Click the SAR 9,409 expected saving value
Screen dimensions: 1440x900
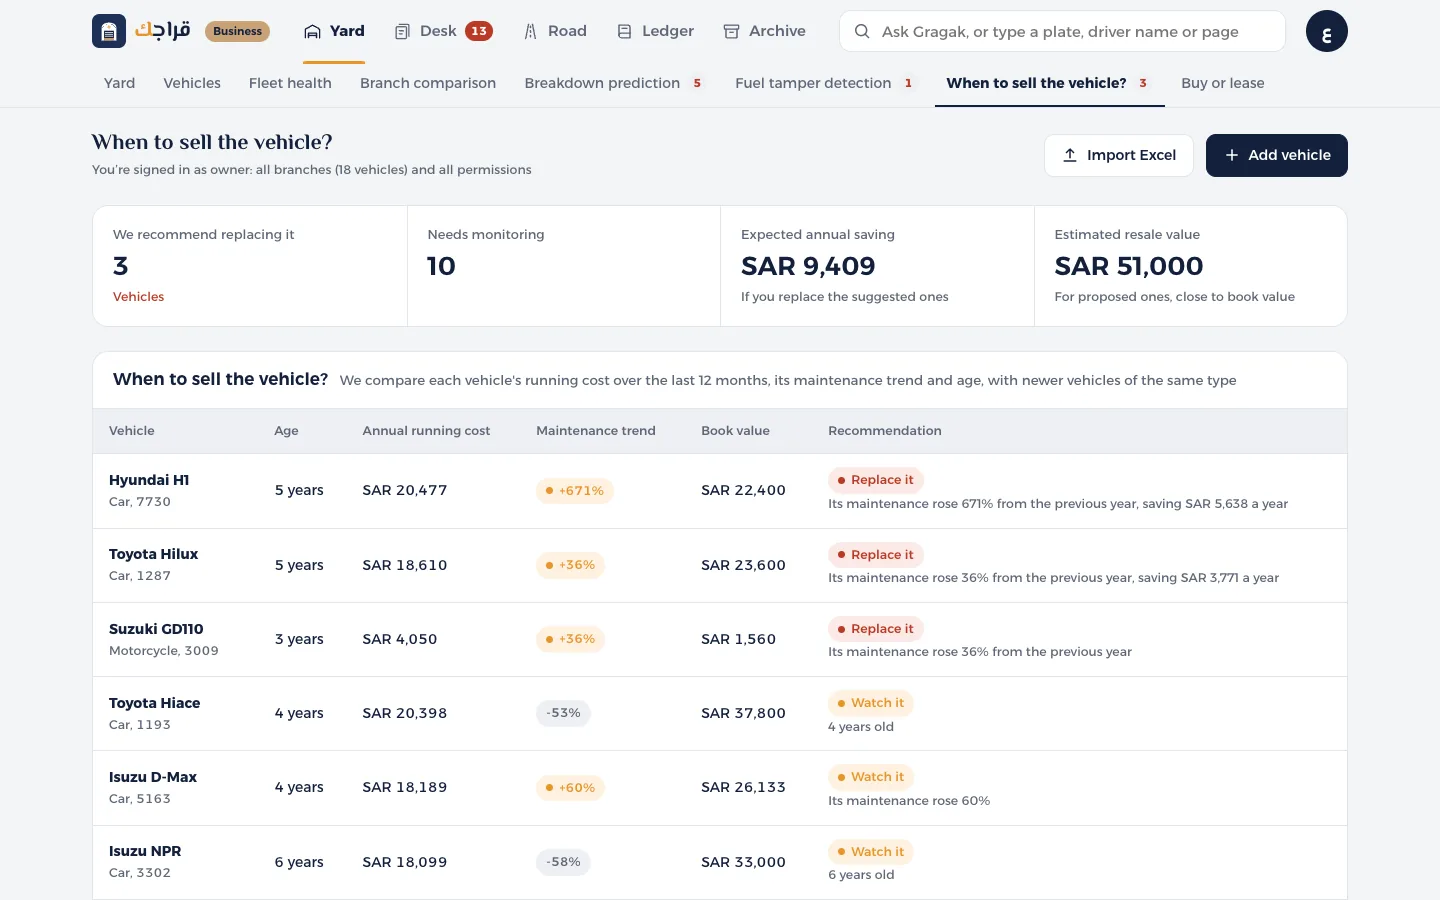click(x=808, y=266)
